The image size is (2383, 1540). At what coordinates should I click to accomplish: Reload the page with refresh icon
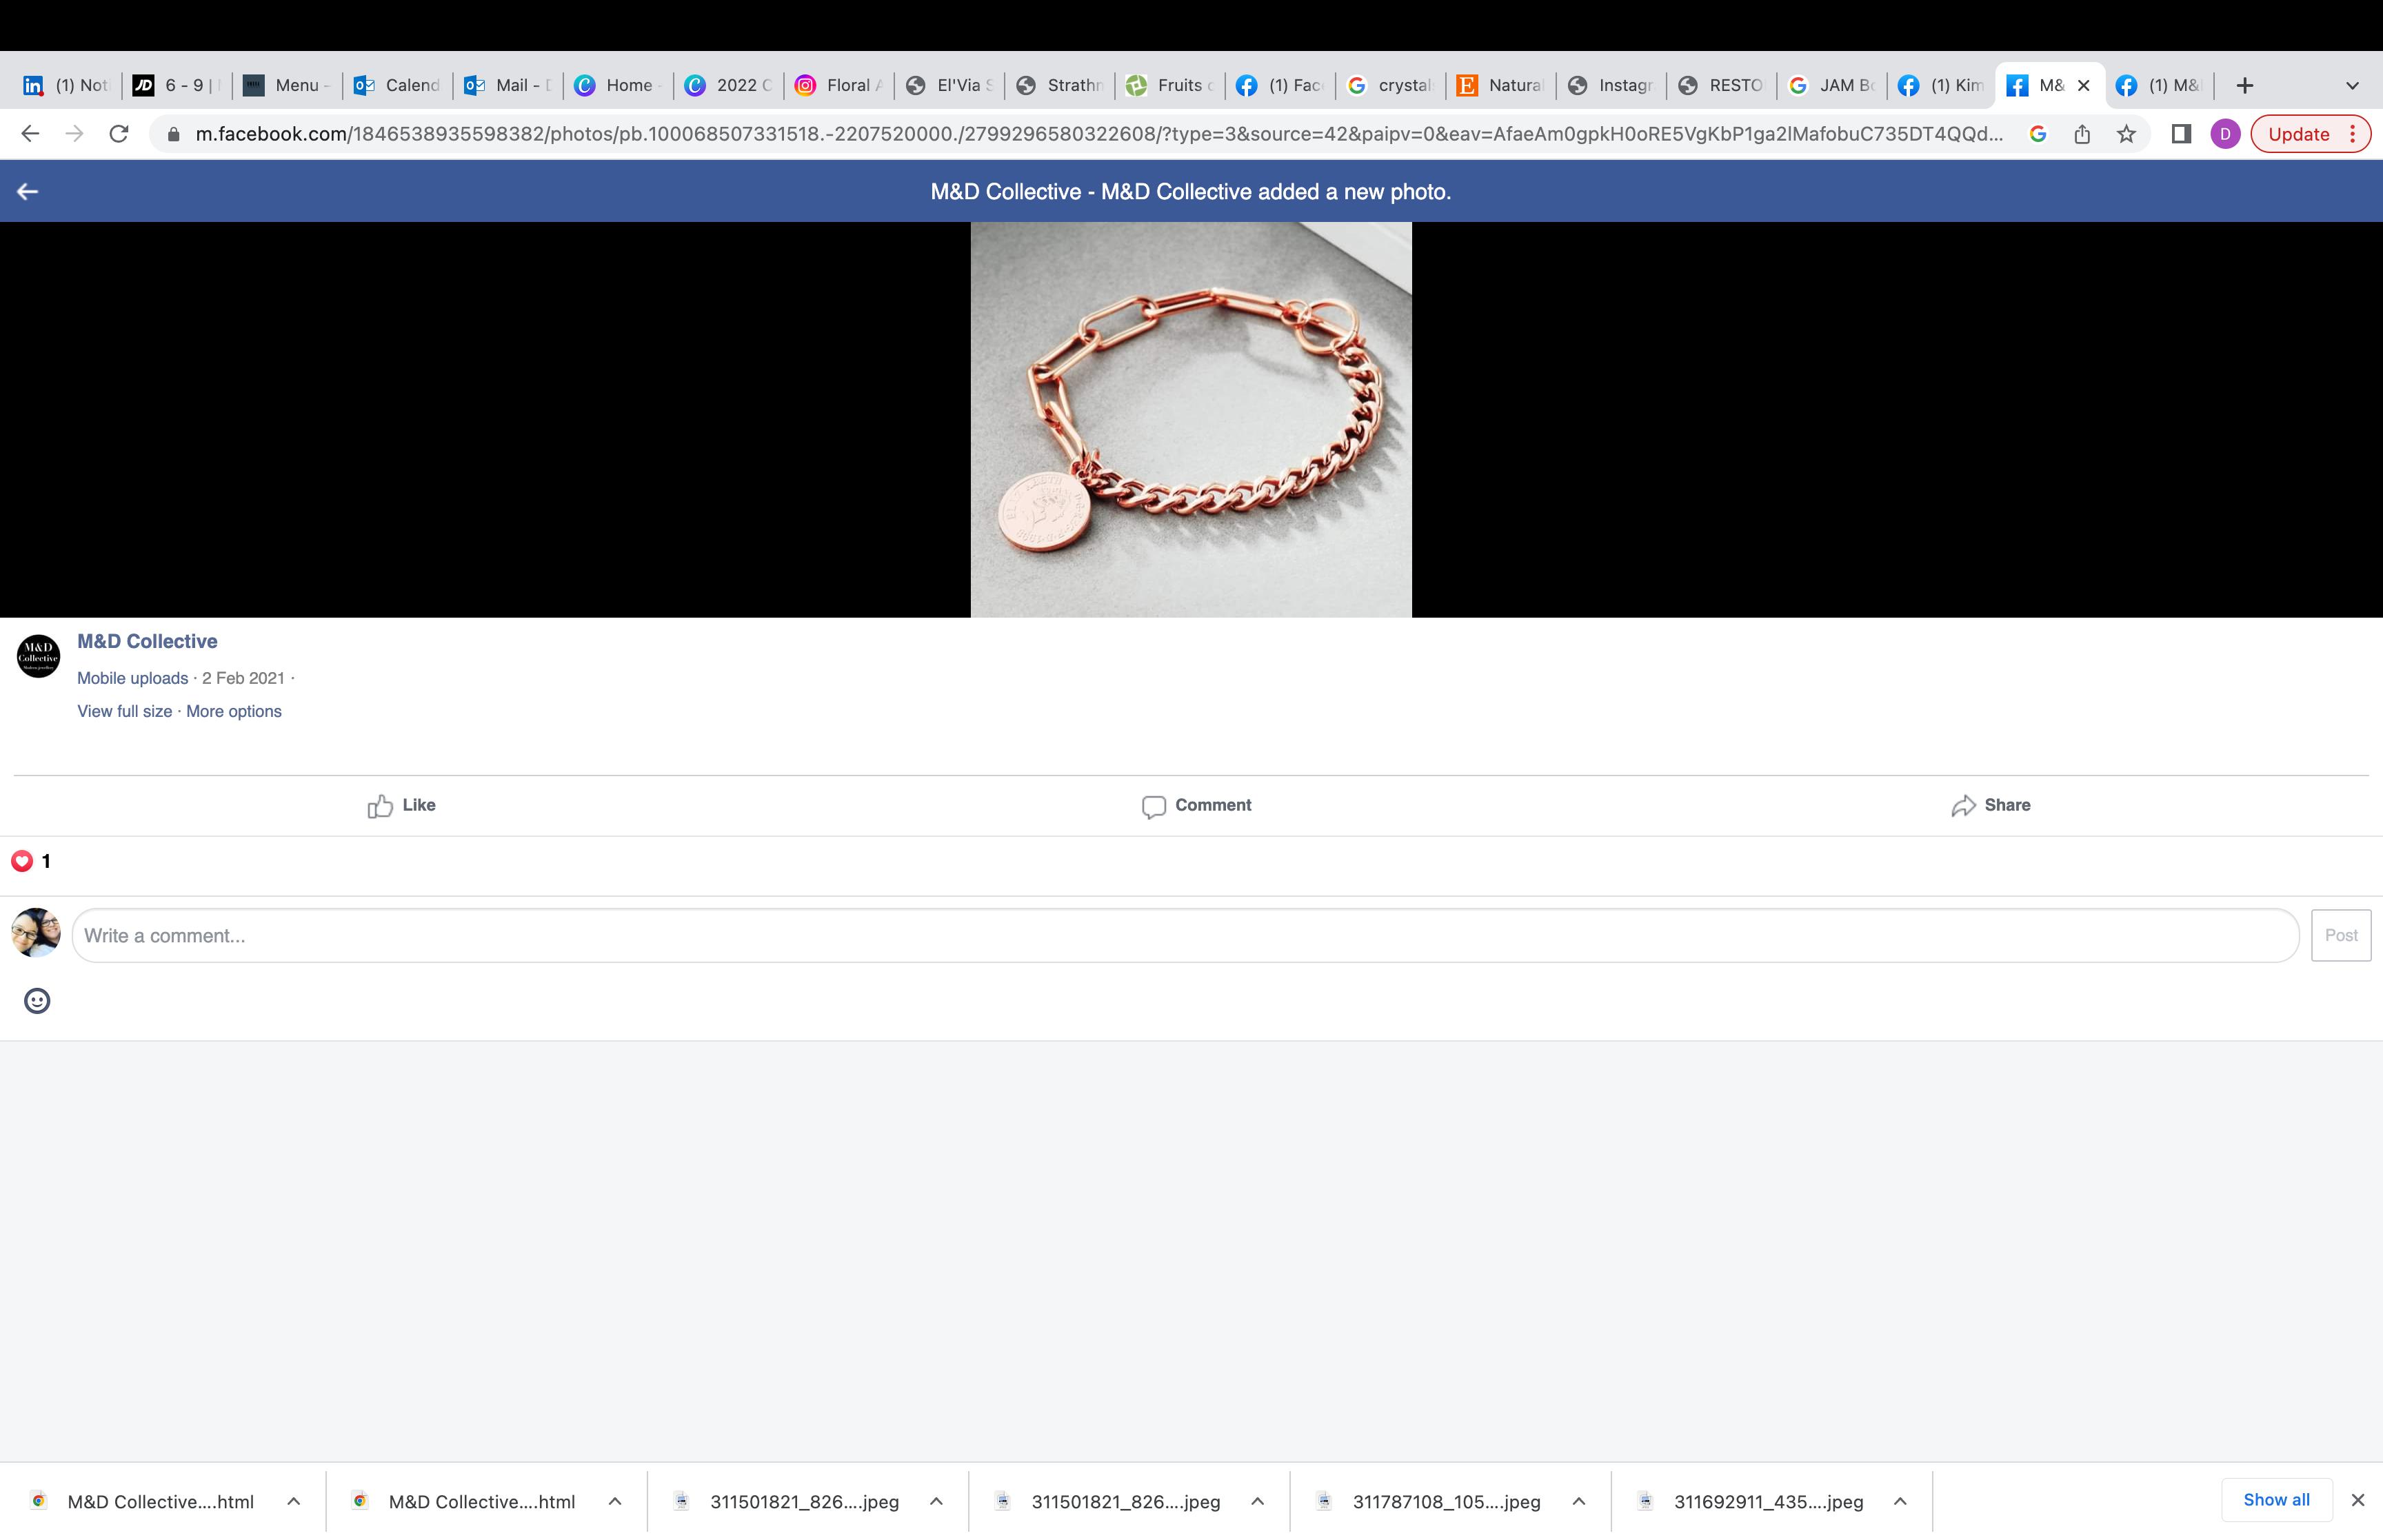coord(119,134)
